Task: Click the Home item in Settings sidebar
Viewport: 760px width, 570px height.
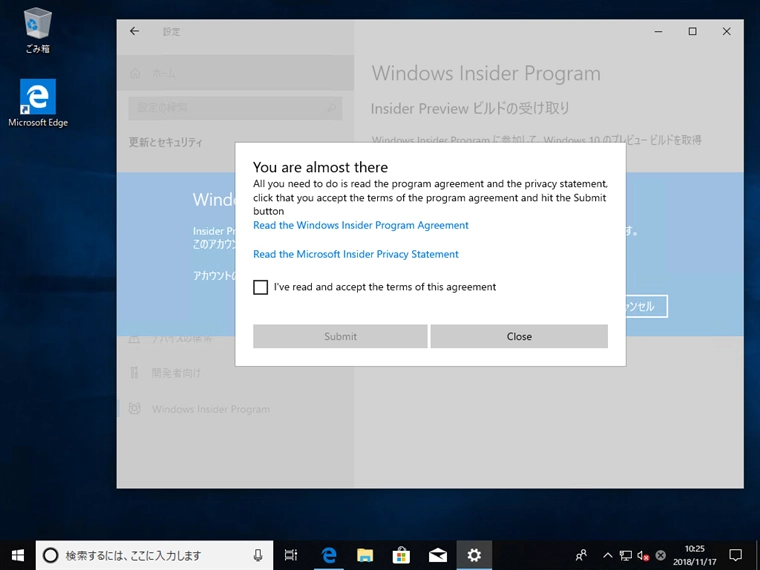Action: pos(235,73)
